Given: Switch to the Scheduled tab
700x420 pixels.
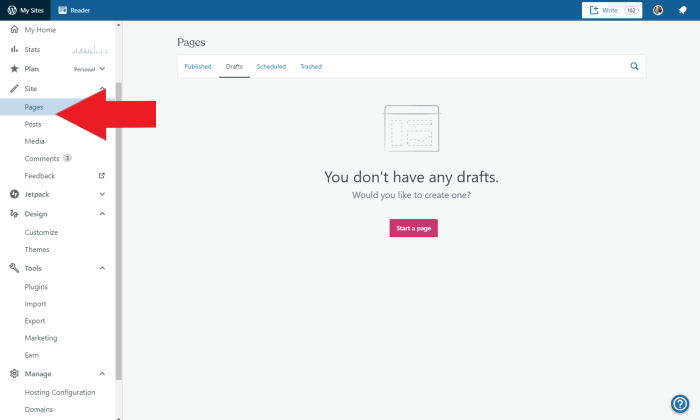Looking at the screenshot, I should pos(271,67).
